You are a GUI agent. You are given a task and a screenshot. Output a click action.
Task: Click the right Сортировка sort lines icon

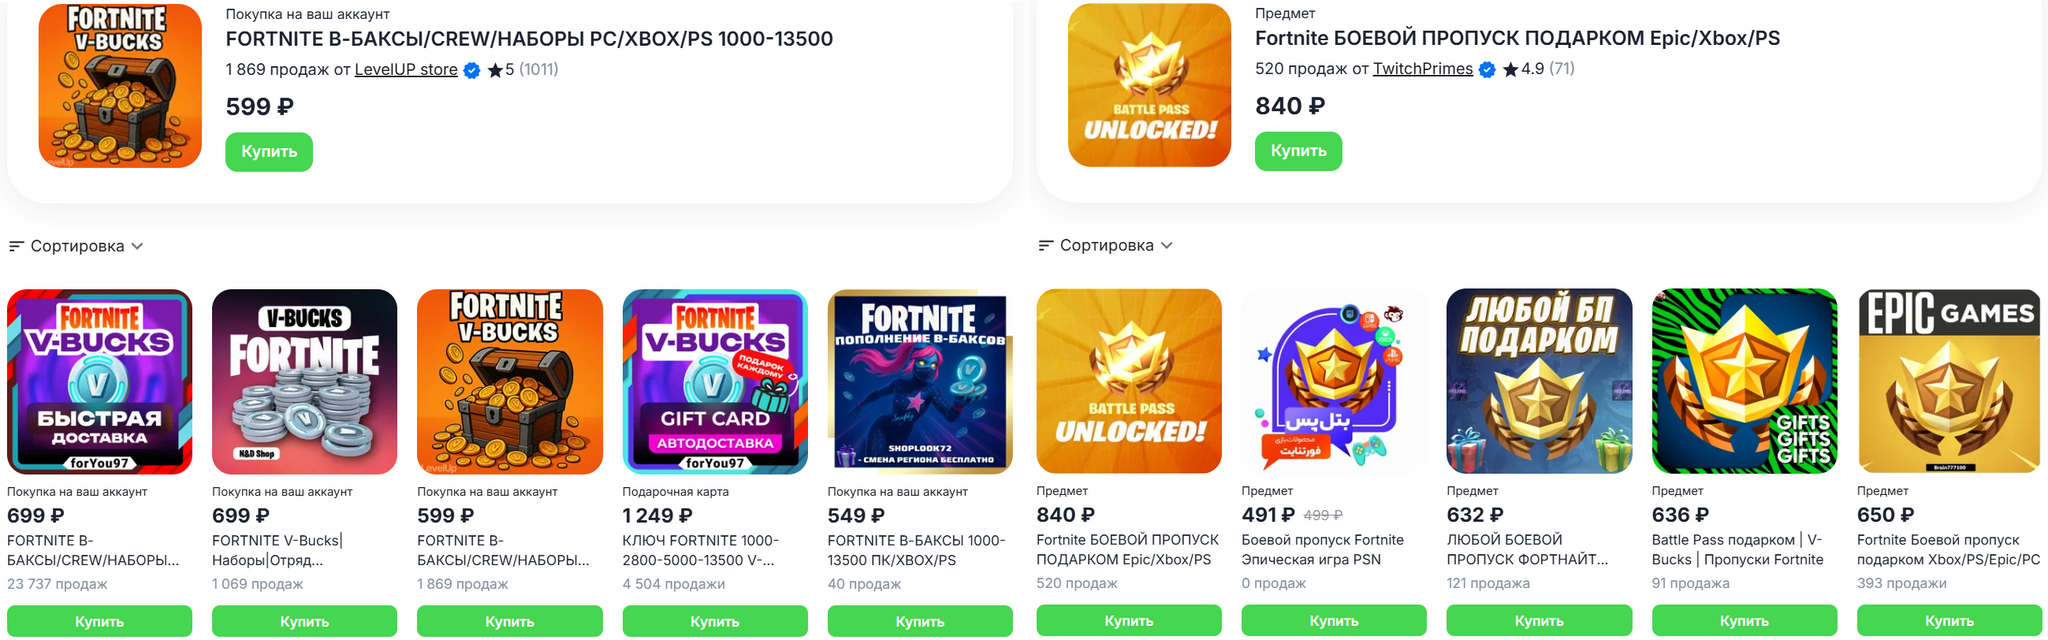(x=1046, y=245)
